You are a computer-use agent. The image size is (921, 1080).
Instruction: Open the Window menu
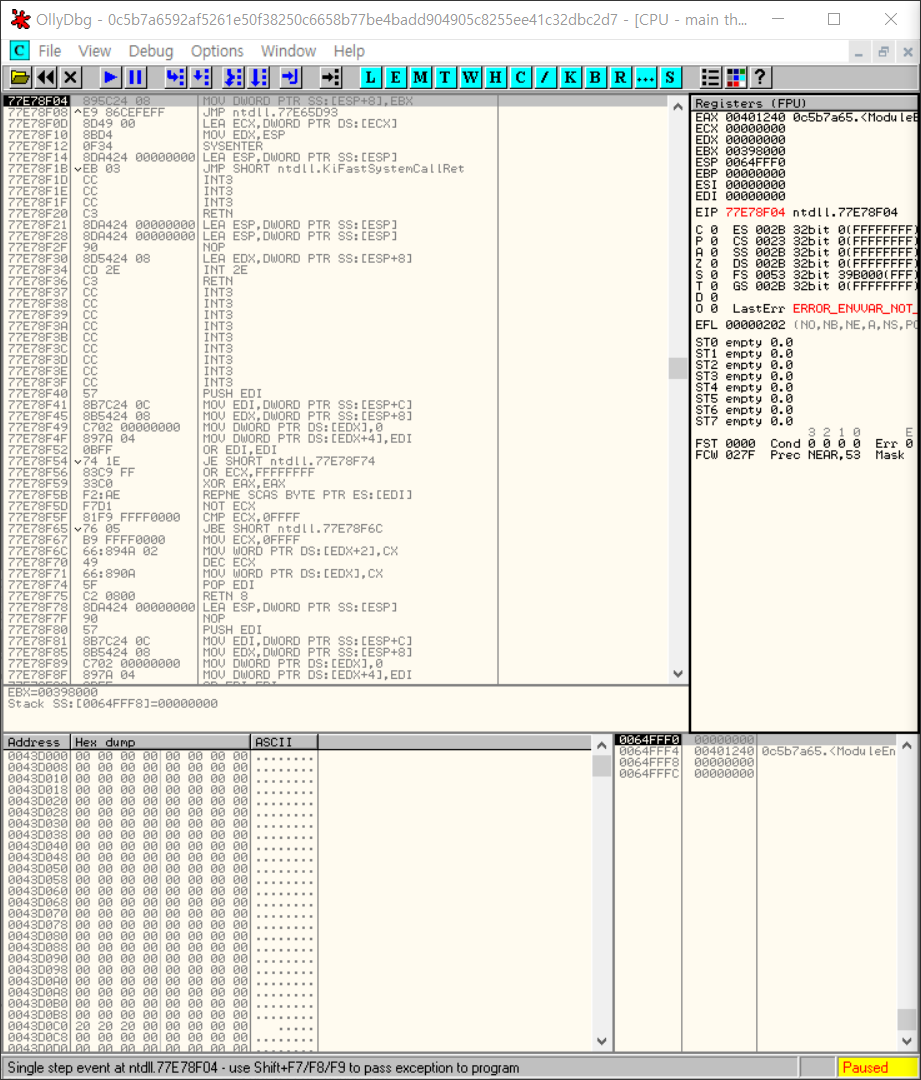[288, 51]
